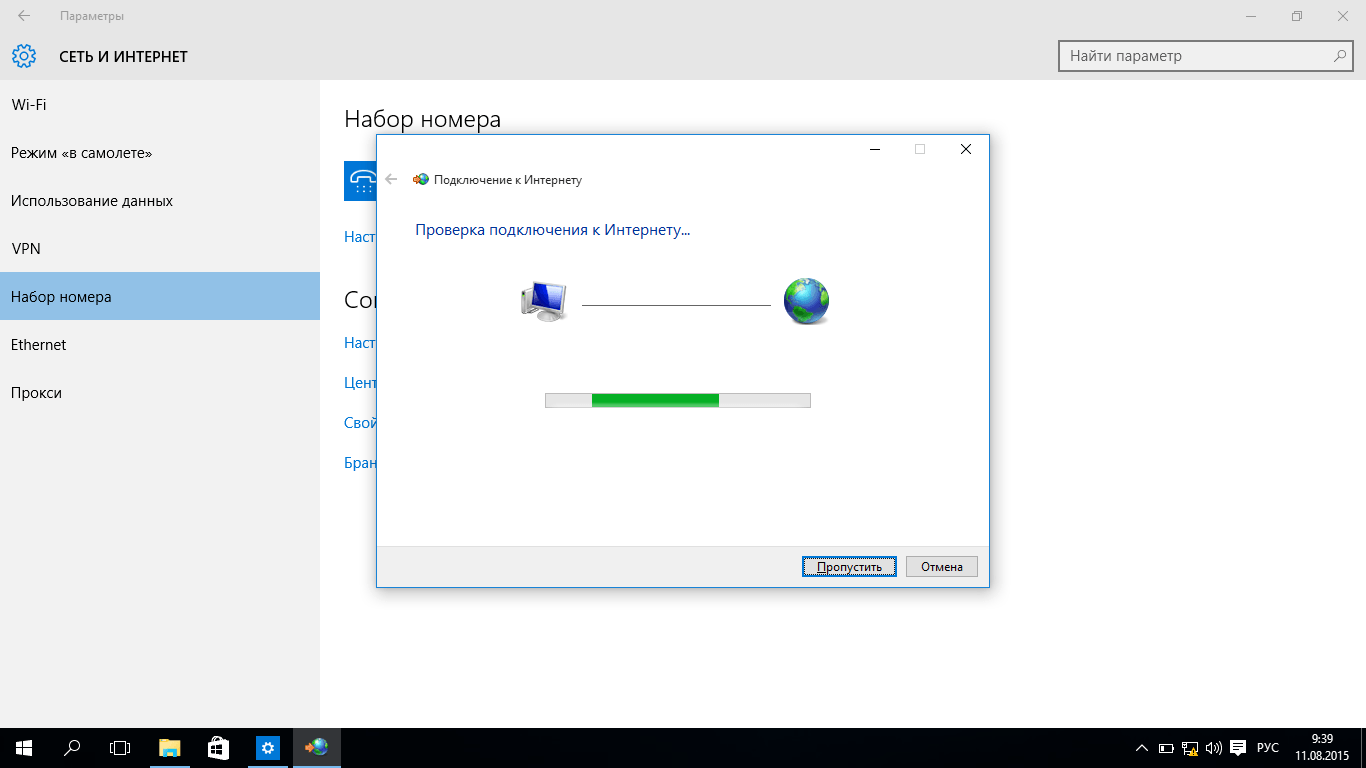Open the Windows Start menu
The width and height of the screenshot is (1366, 768).
pyautogui.click(x=24, y=748)
